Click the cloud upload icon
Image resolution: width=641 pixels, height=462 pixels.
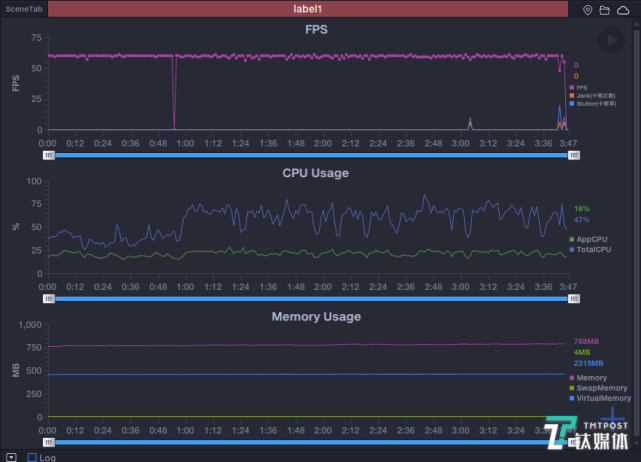coord(623,10)
